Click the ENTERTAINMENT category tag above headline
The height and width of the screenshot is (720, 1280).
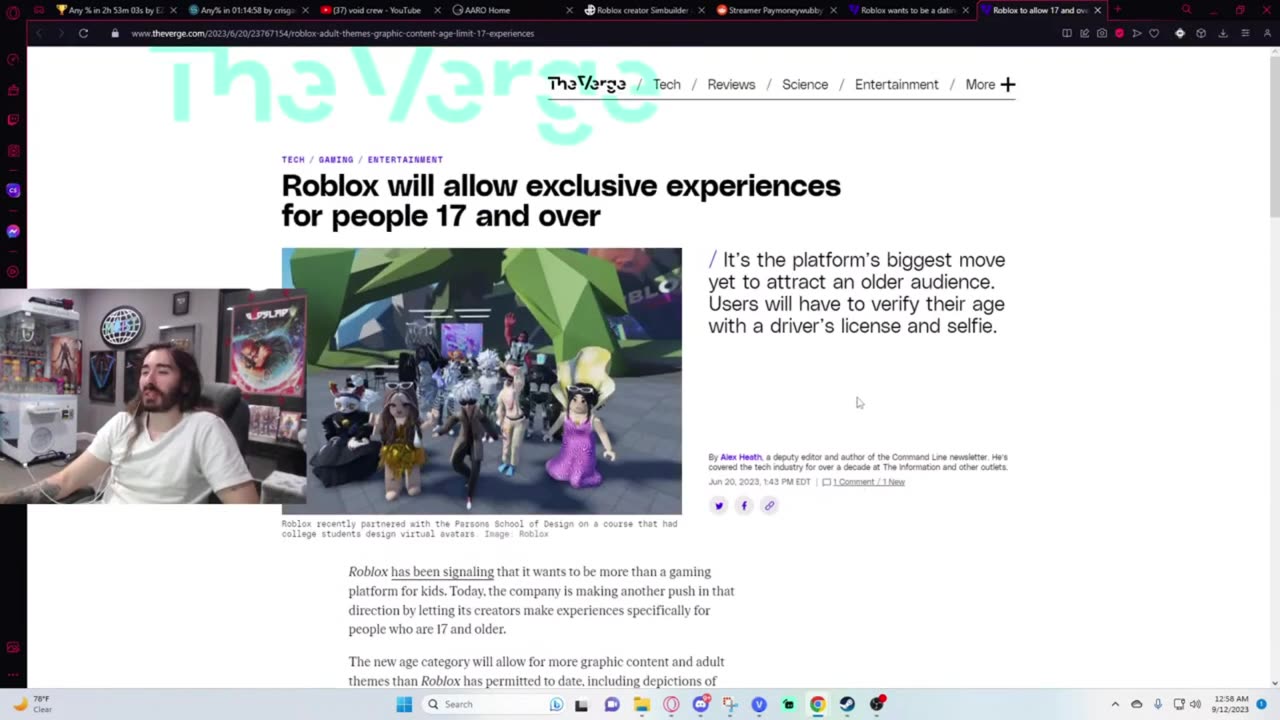click(405, 160)
